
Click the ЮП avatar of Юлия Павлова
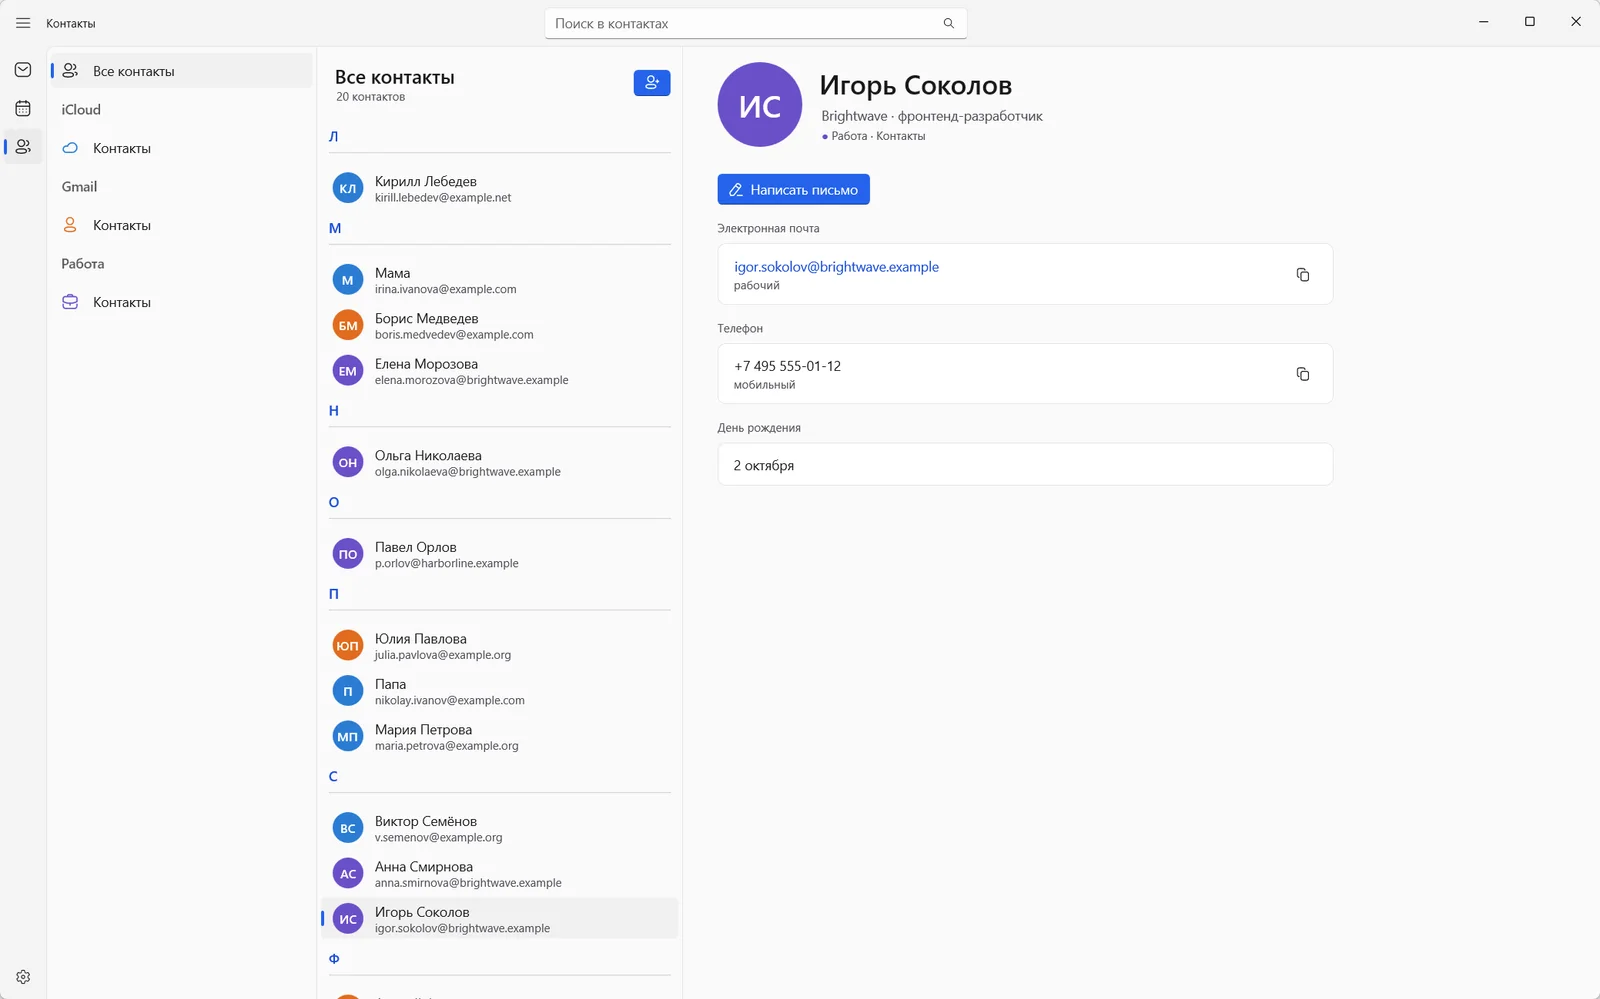coord(348,645)
